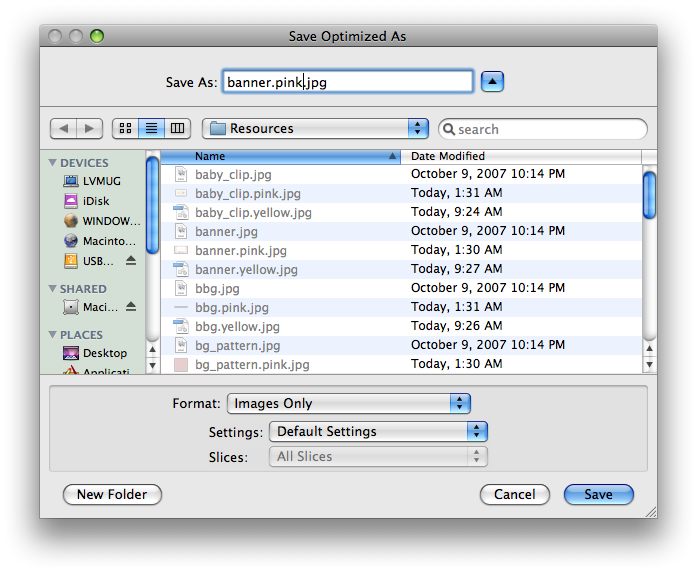Switch to list view mode
This screenshot has height=573, width=697.
(152, 129)
